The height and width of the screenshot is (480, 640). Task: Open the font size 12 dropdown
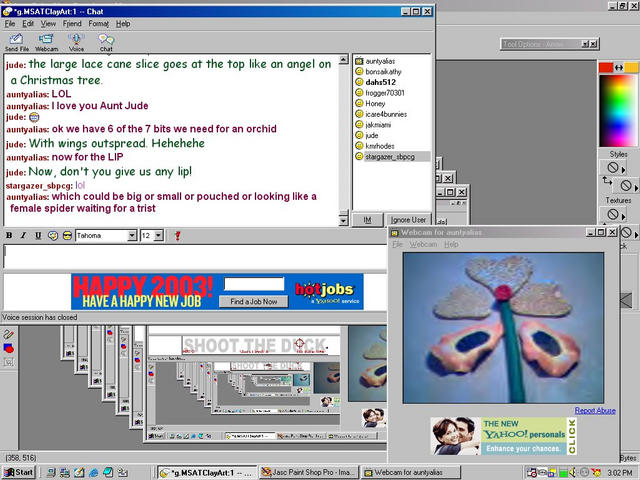159,236
